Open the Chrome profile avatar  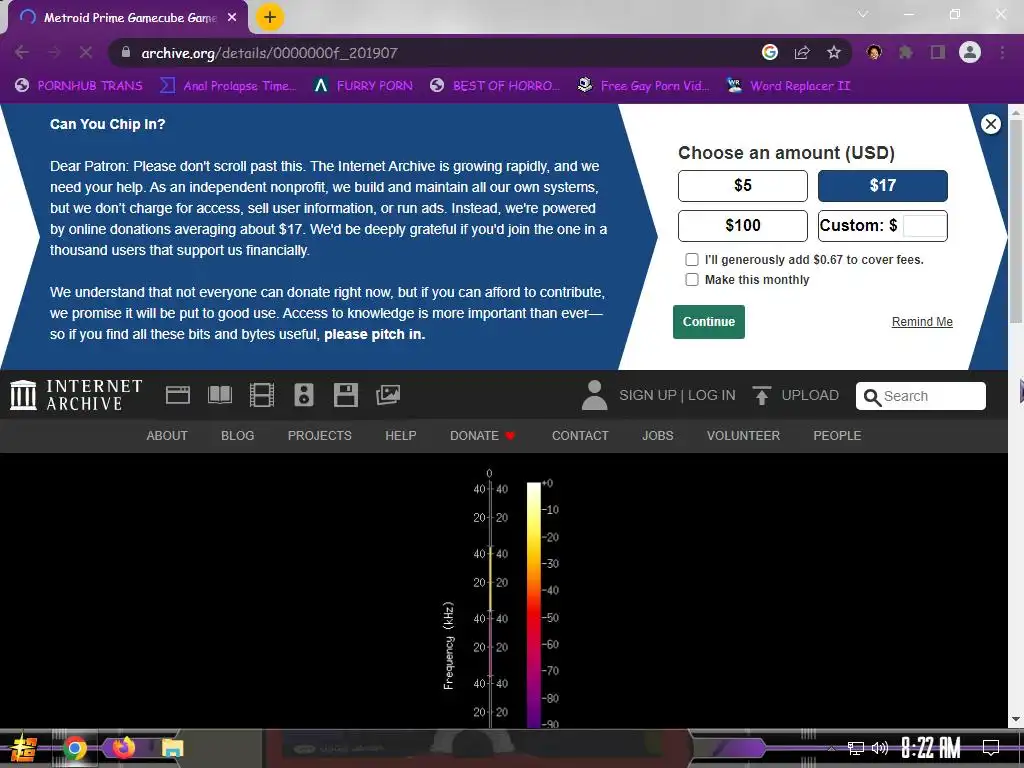[970, 52]
